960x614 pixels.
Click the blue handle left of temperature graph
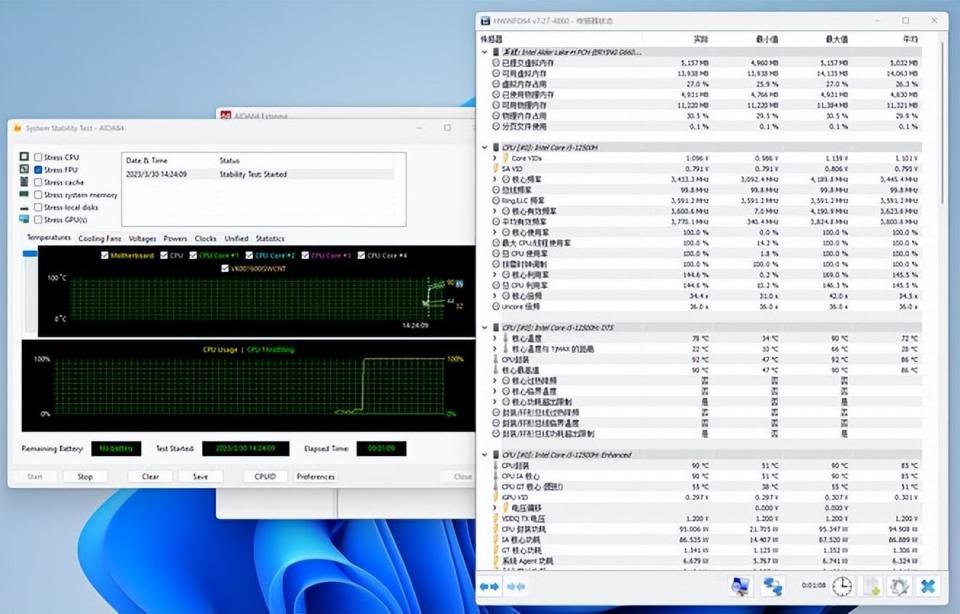coord(30,253)
